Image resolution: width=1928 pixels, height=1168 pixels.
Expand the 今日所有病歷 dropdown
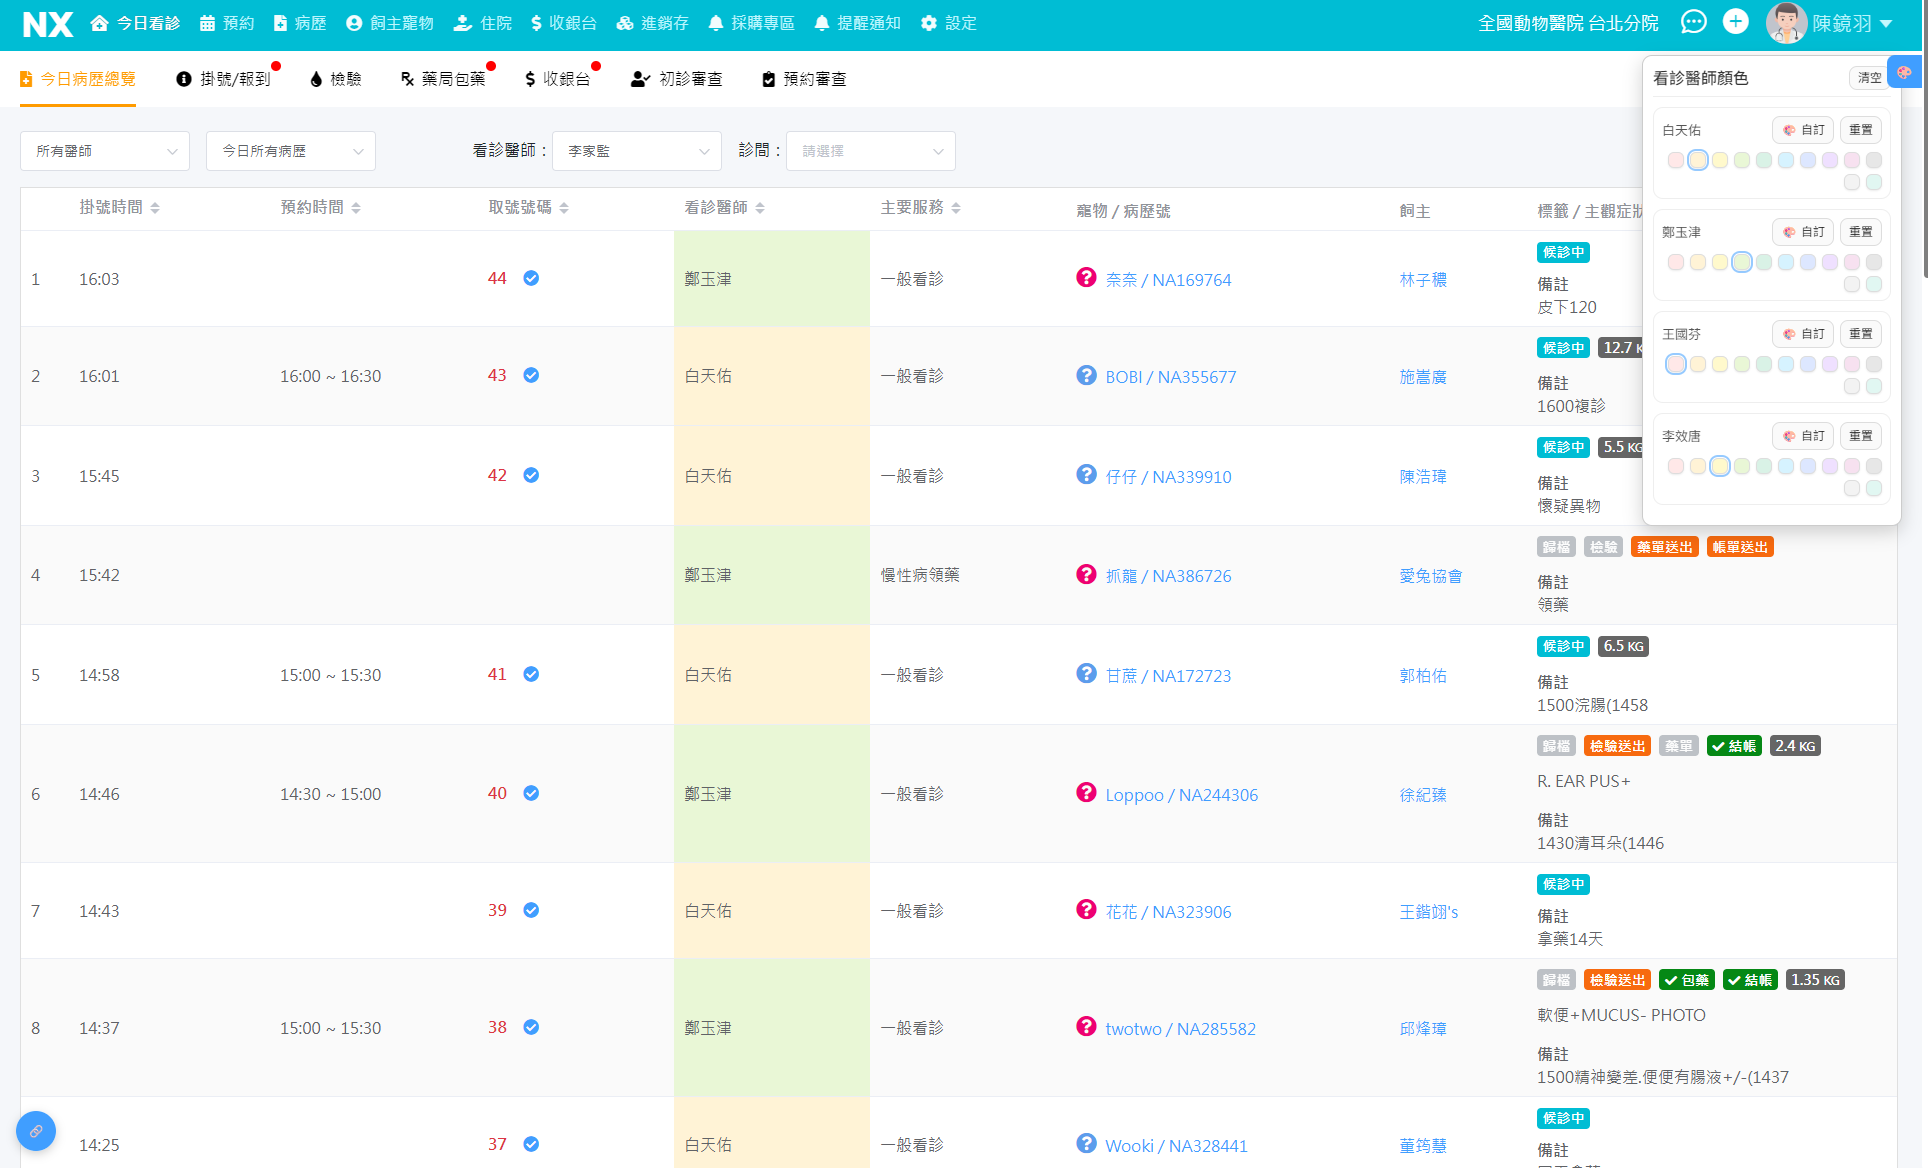(x=290, y=151)
